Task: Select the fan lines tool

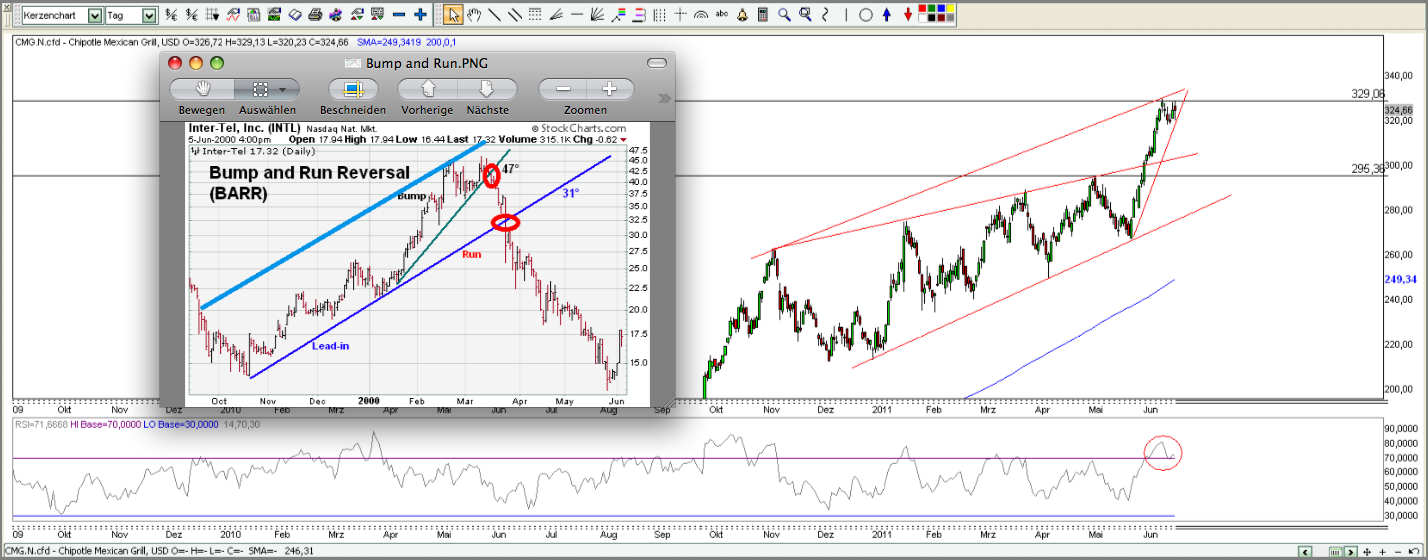Action: [597, 15]
